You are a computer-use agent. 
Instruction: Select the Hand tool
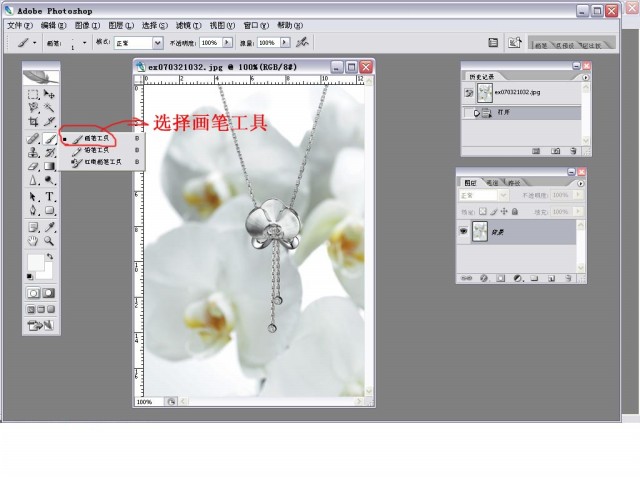click(33, 241)
